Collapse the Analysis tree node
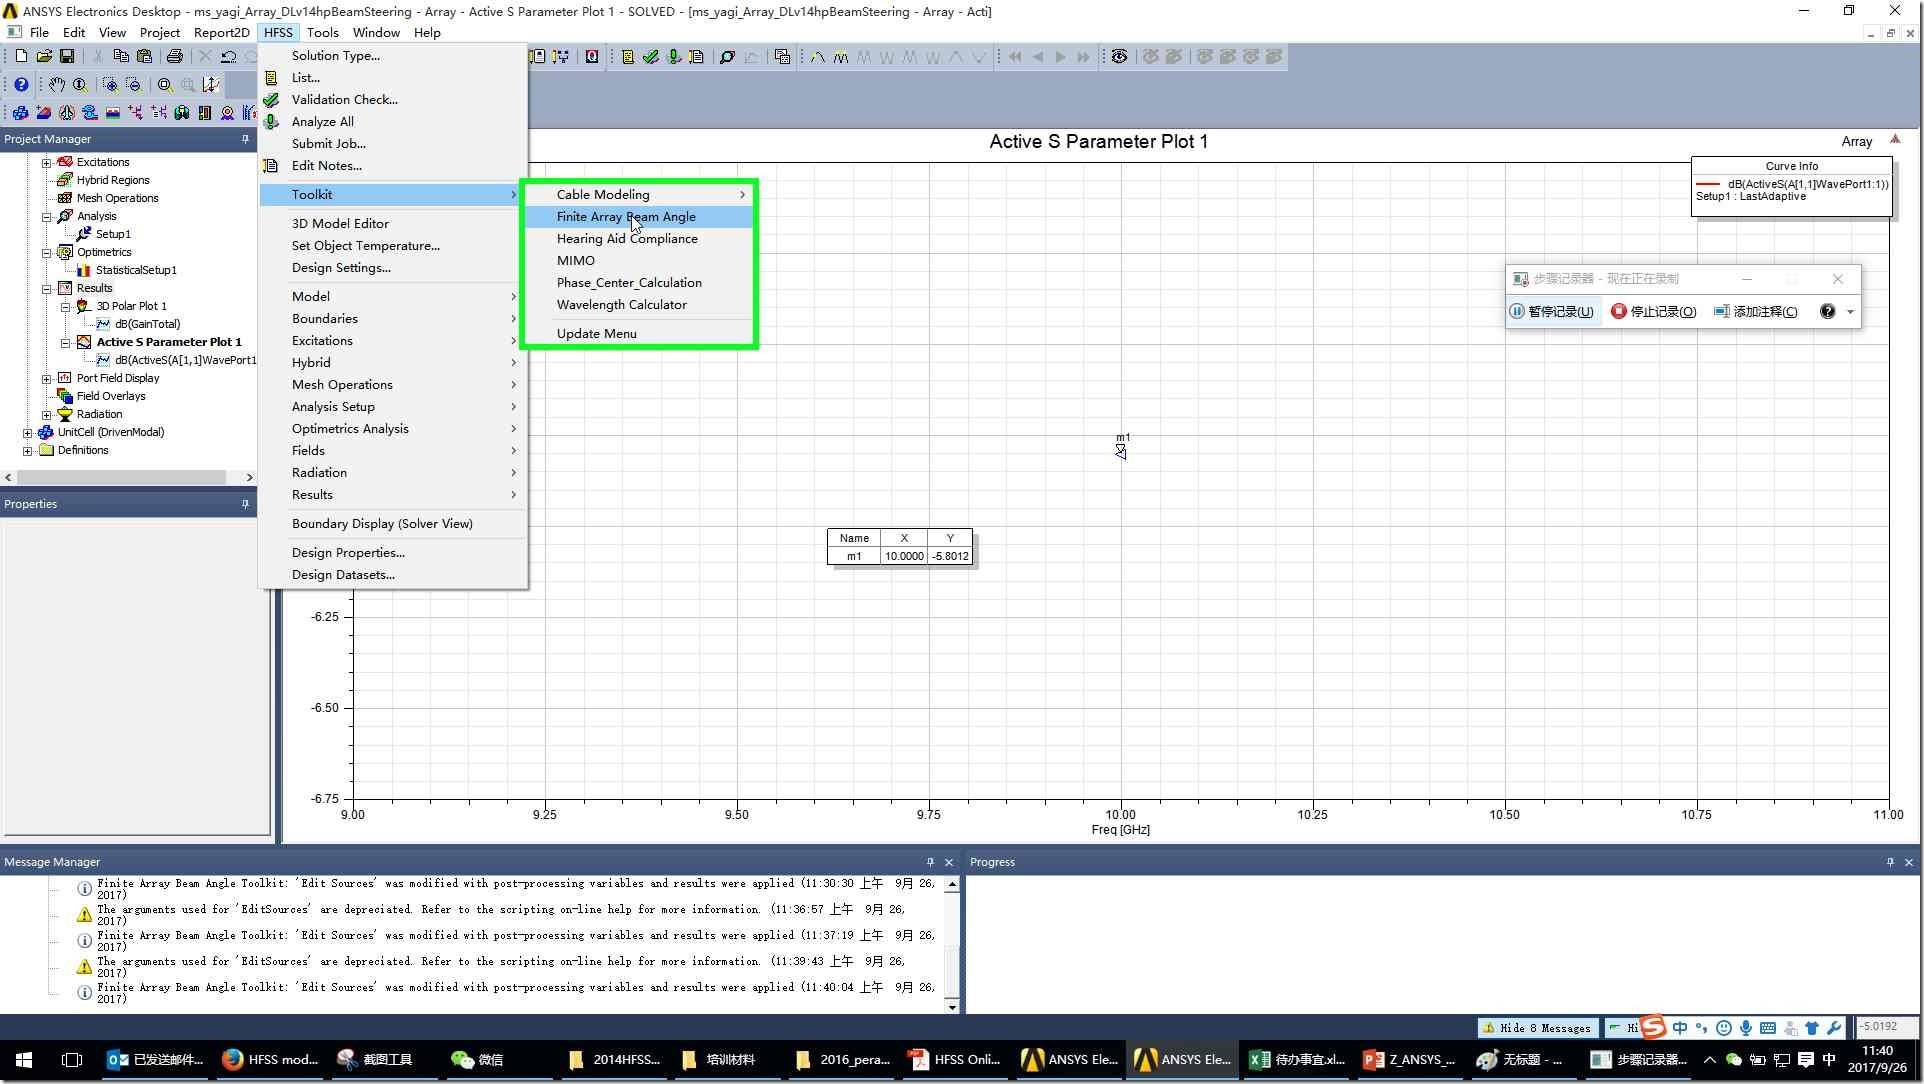Viewport: 1924px width, 1084px height. tap(46, 216)
